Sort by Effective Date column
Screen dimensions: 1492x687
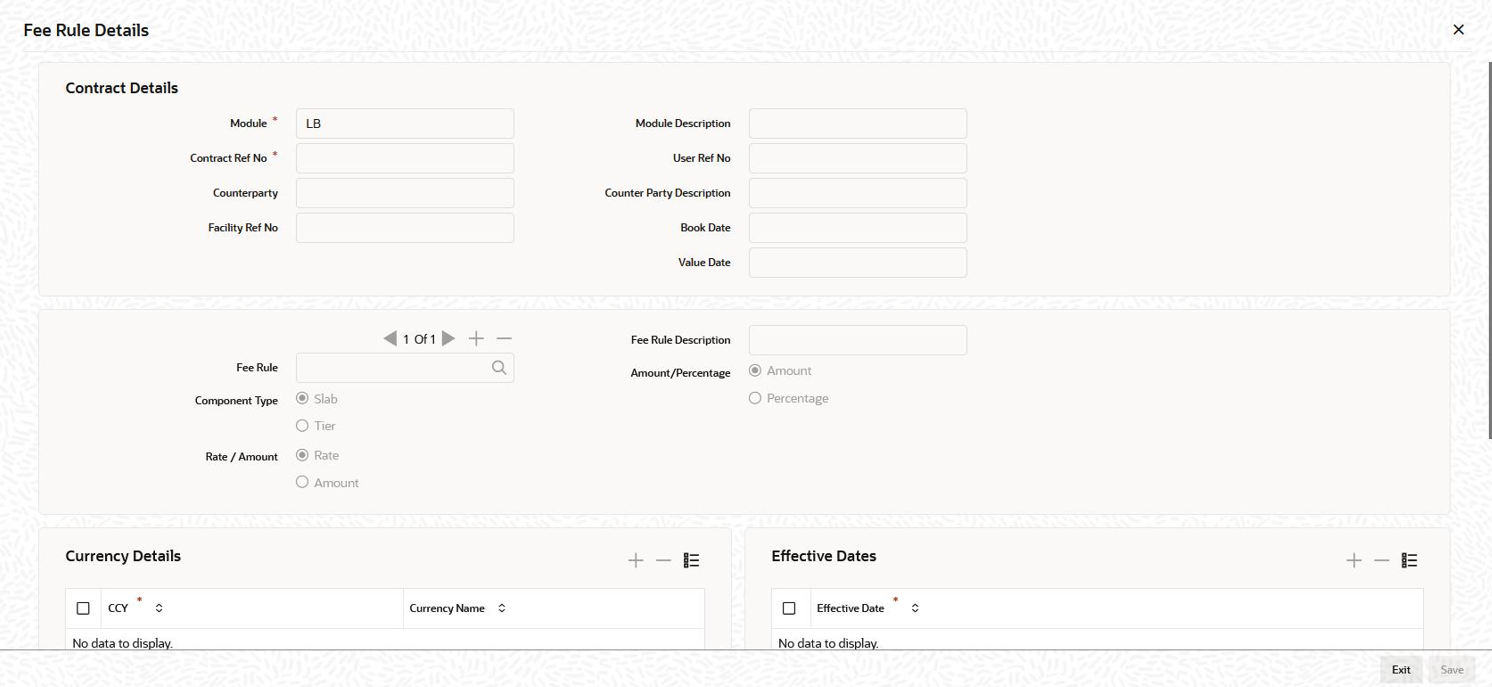915,608
